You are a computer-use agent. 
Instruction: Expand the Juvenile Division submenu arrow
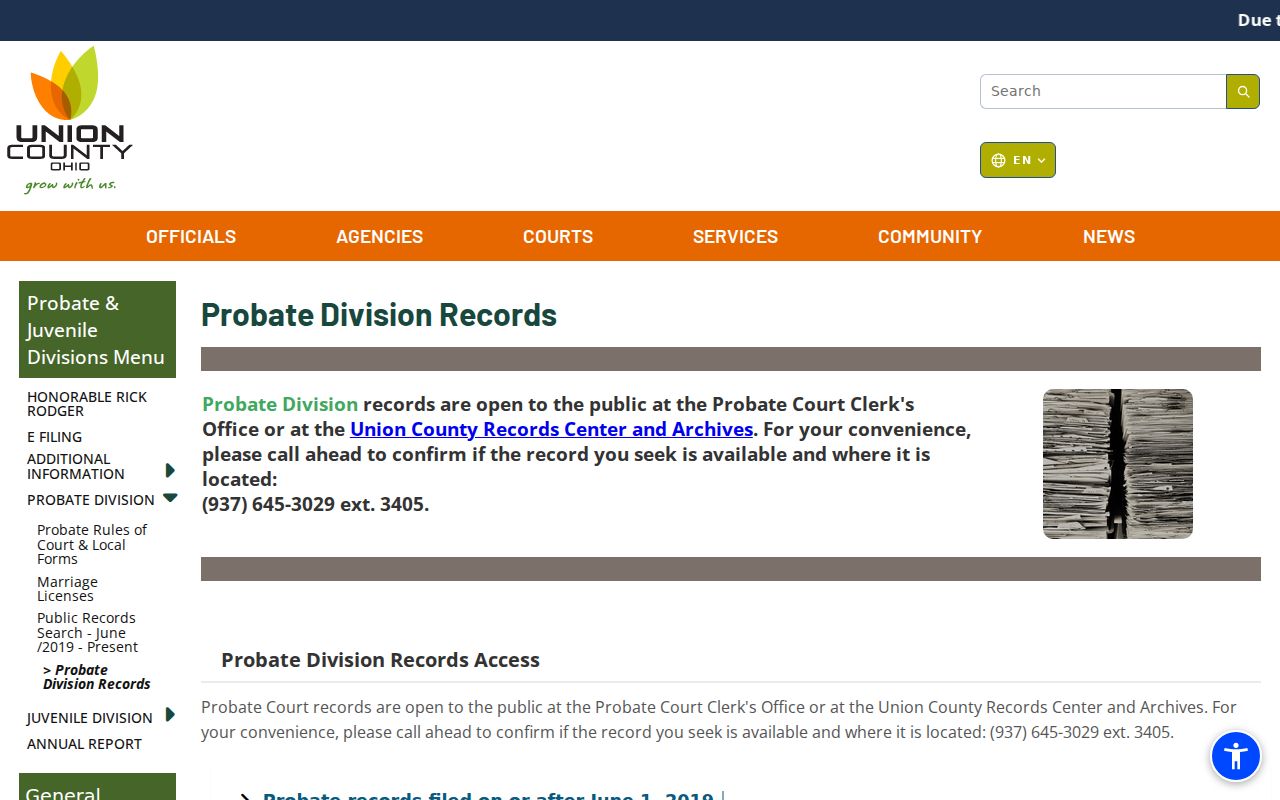coord(170,715)
